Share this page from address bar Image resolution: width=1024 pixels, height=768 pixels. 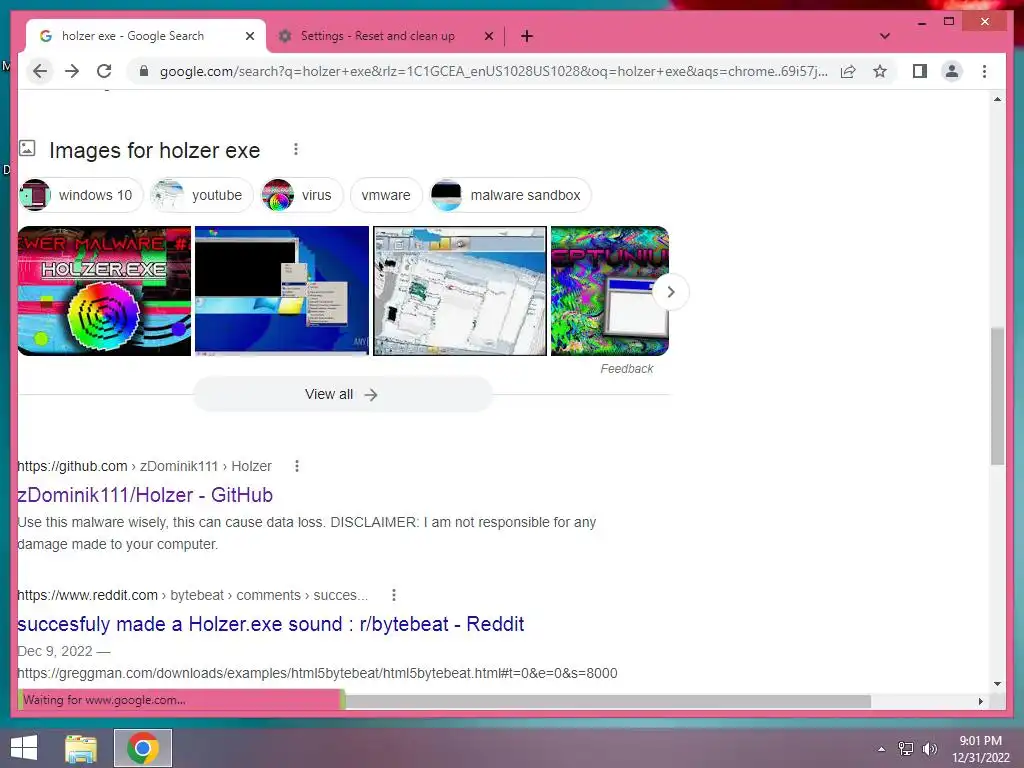[x=848, y=71]
